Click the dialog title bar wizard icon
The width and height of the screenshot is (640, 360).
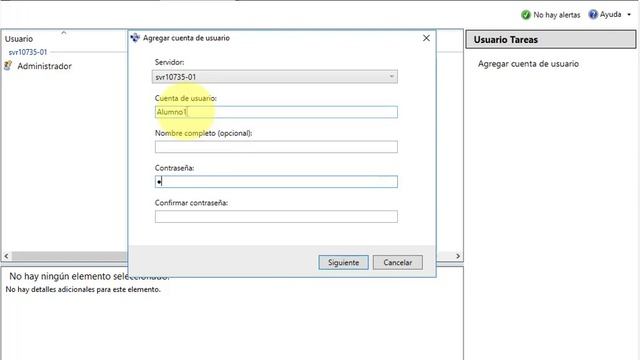click(135, 38)
